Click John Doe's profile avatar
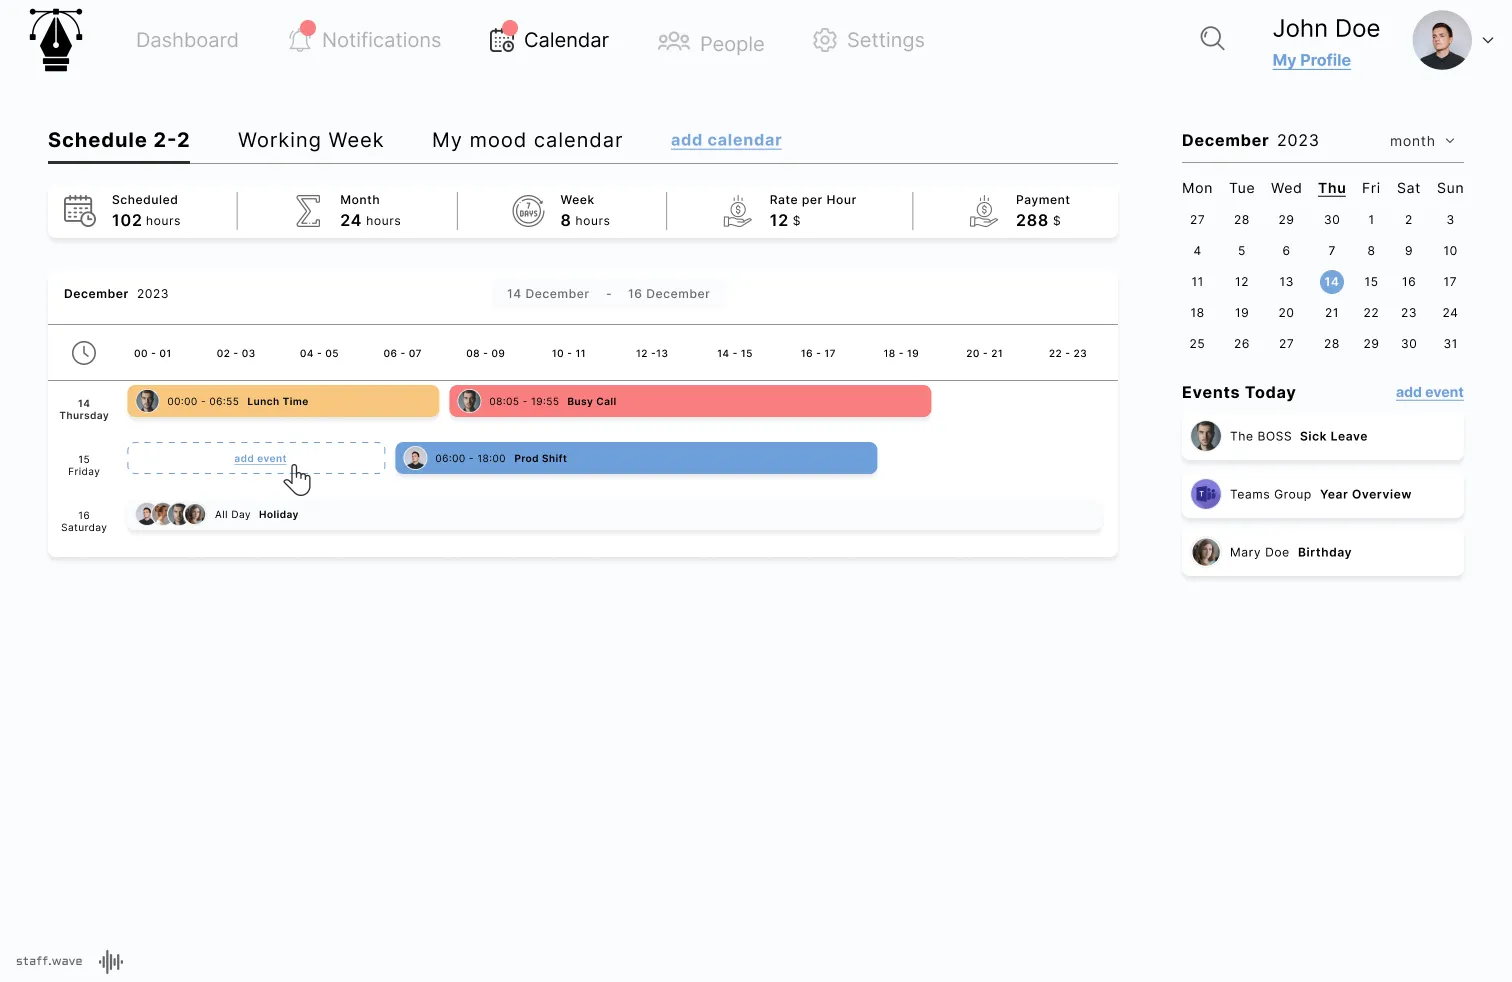This screenshot has height=982, width=1512. pos(1442,40)
